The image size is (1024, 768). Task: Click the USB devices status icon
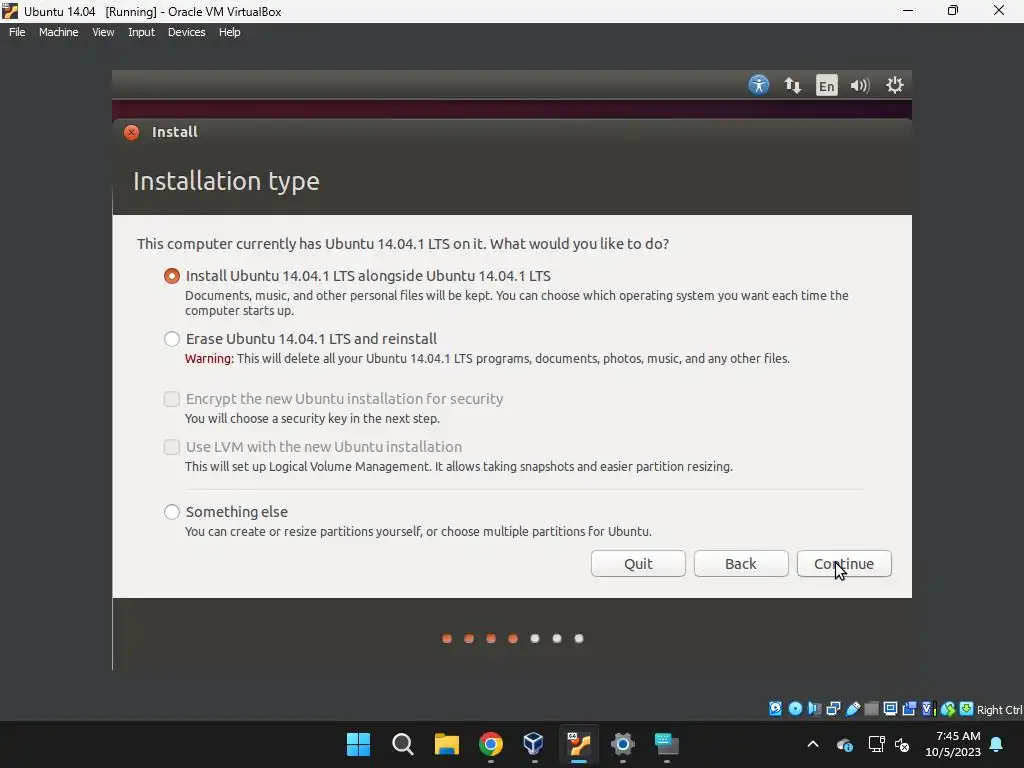coord(852,709)
